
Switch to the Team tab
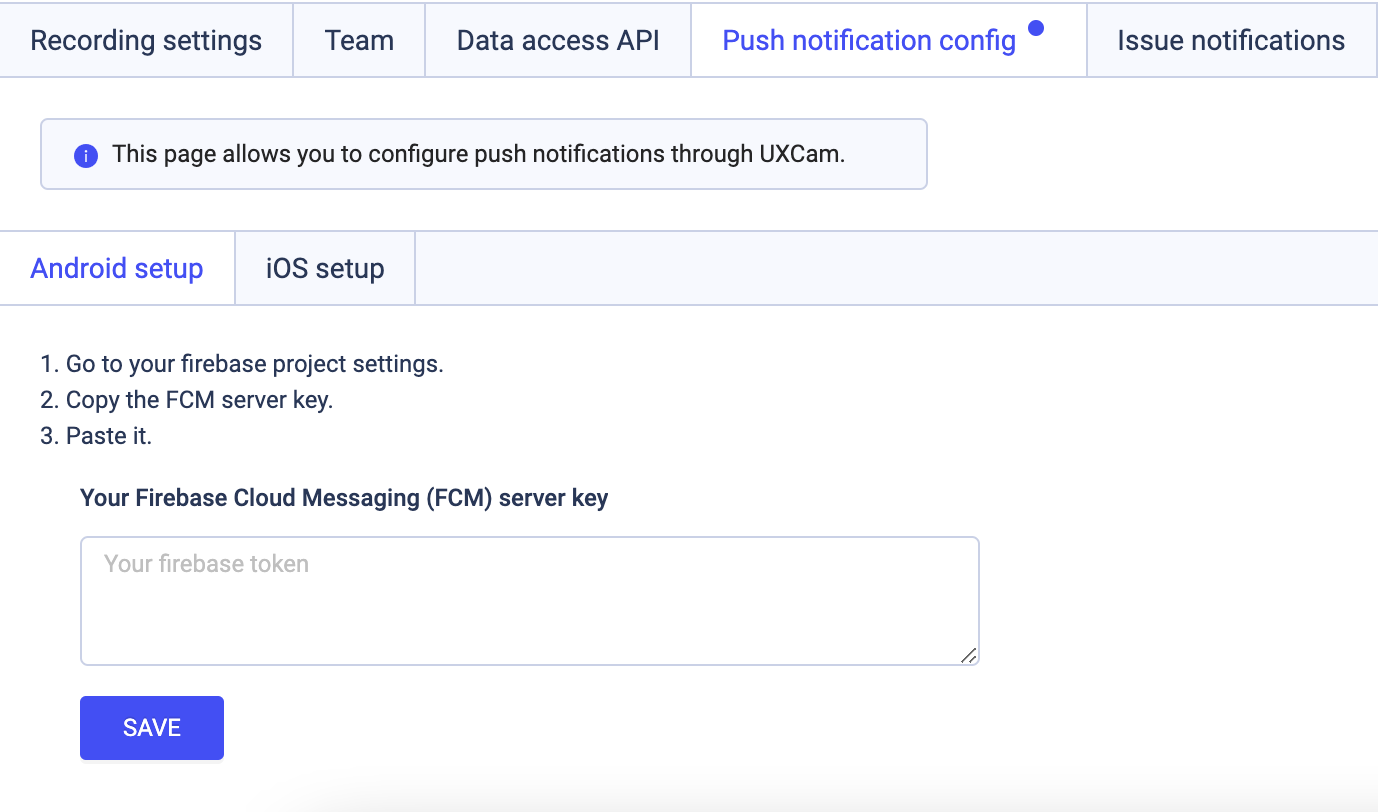pos(359,41)
